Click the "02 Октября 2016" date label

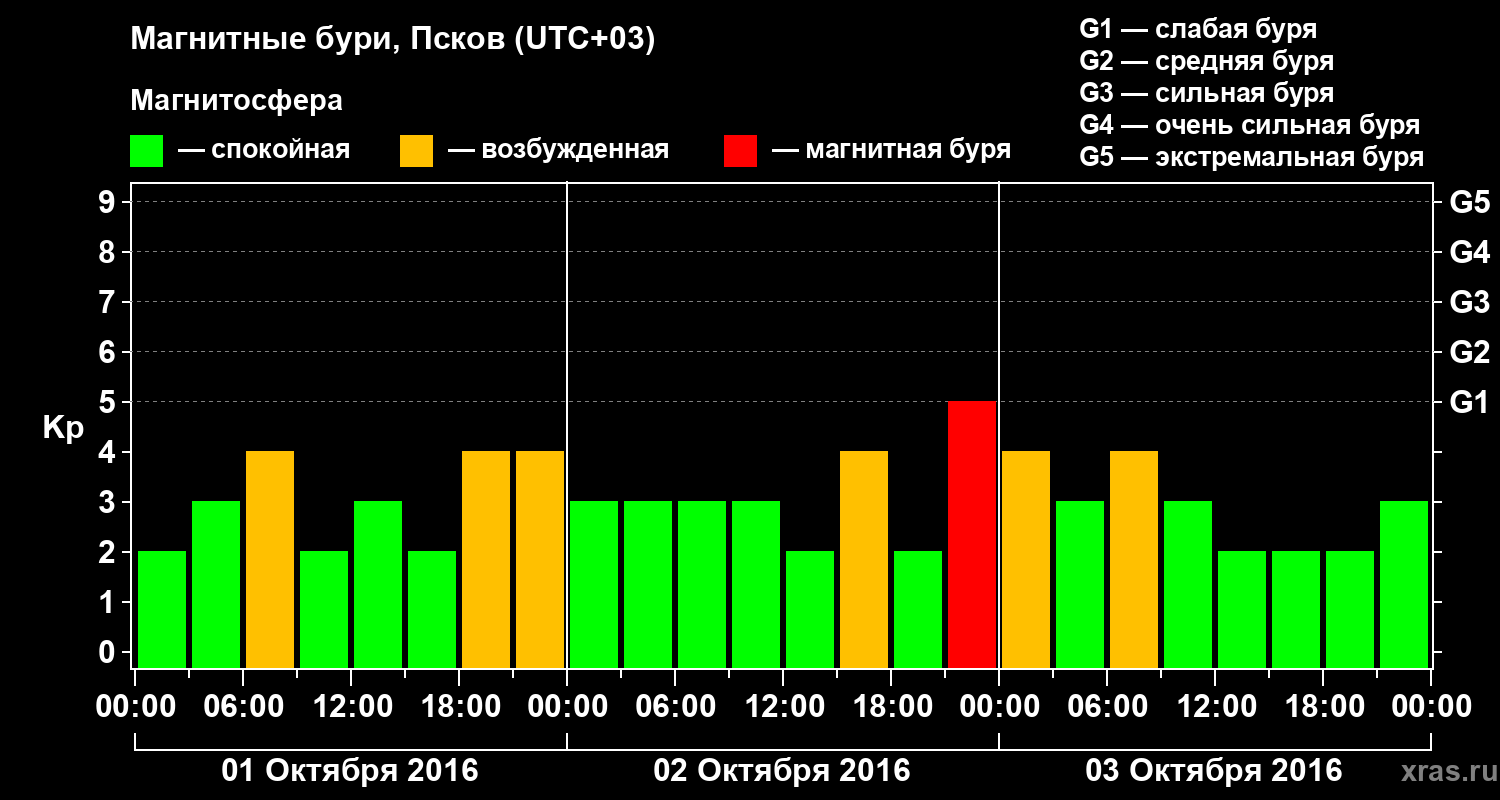782,771
